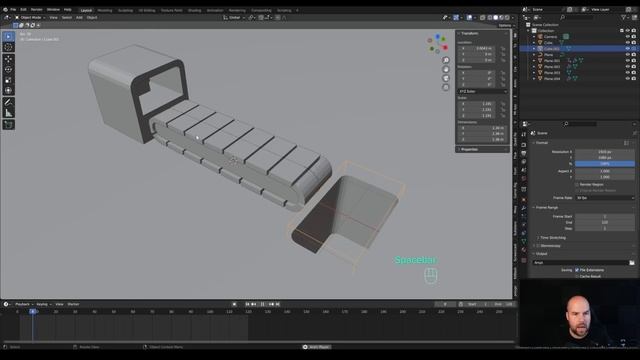This screenshot has height=360, width=640.
Task: Hide Camera in viewport via eye icon
Action: [x=628, y=37]
